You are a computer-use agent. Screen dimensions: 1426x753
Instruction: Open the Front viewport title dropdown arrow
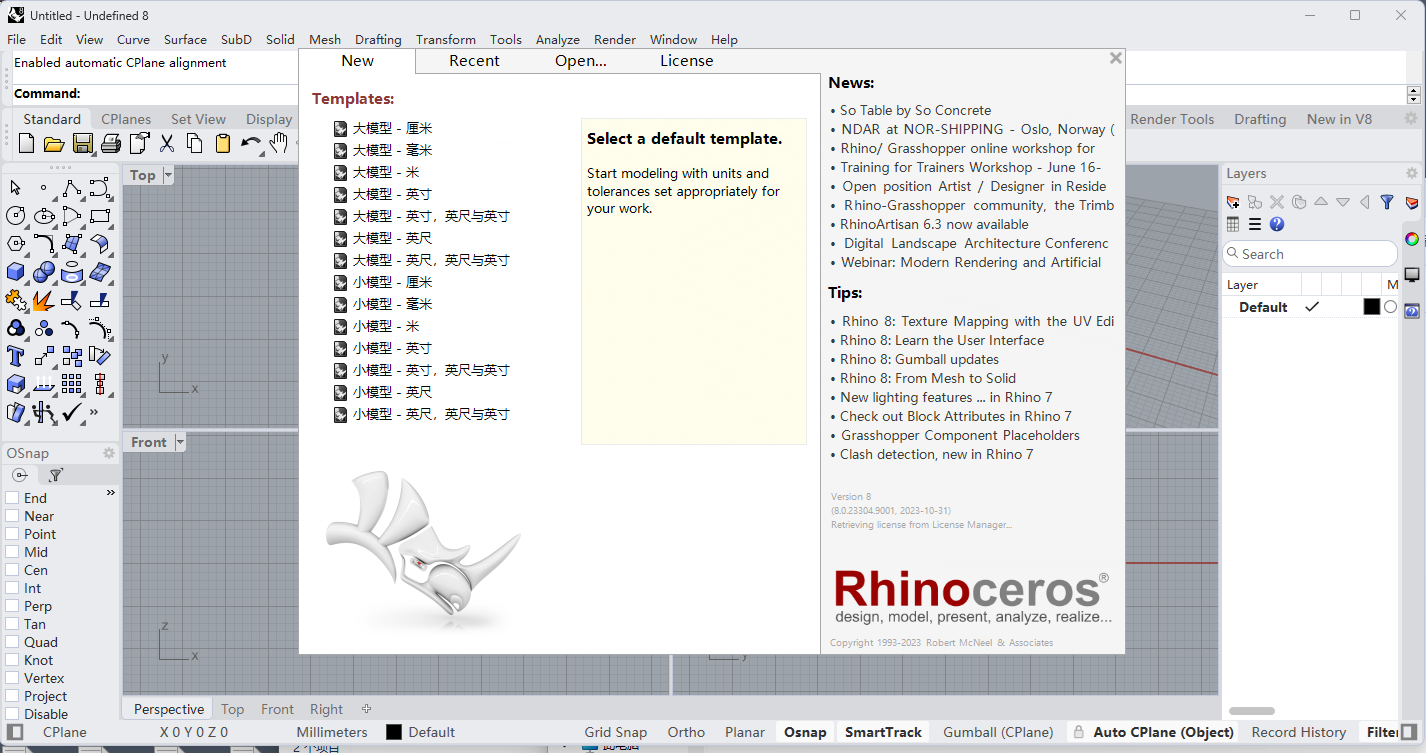(180, 442)
